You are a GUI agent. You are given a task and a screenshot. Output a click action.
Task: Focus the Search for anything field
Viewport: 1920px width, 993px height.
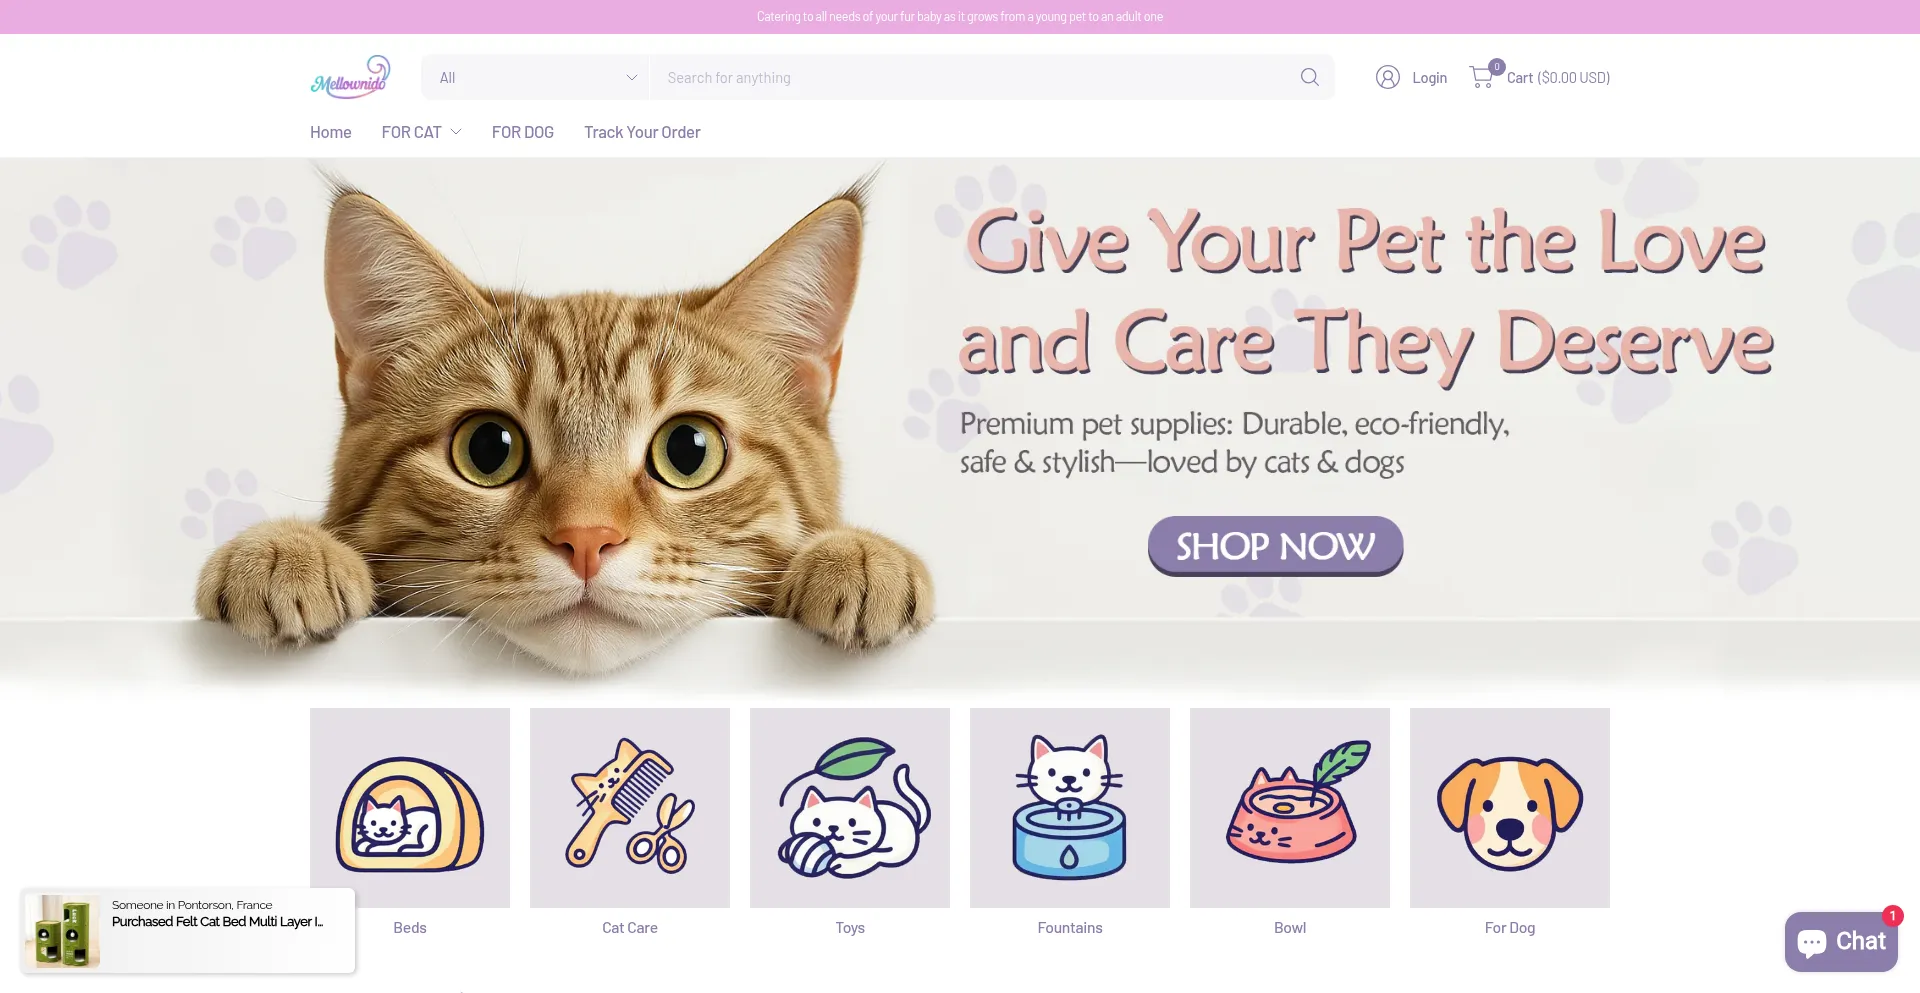975,77
